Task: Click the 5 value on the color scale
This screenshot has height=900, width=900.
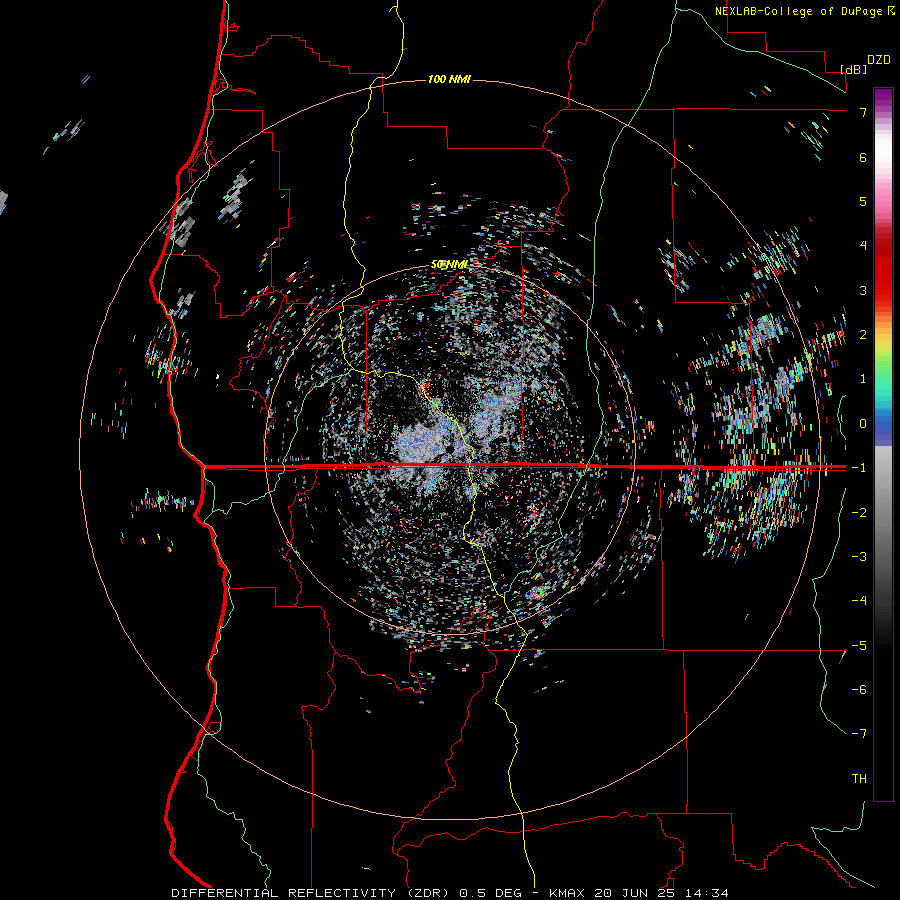Action: click(x=863, y=201)
